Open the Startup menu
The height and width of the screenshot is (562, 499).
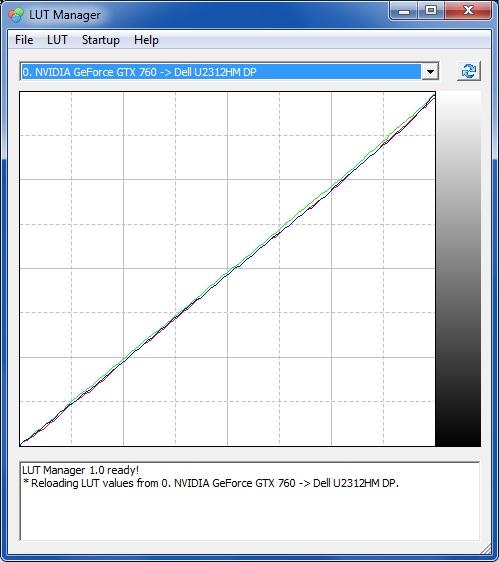(101, 40)
